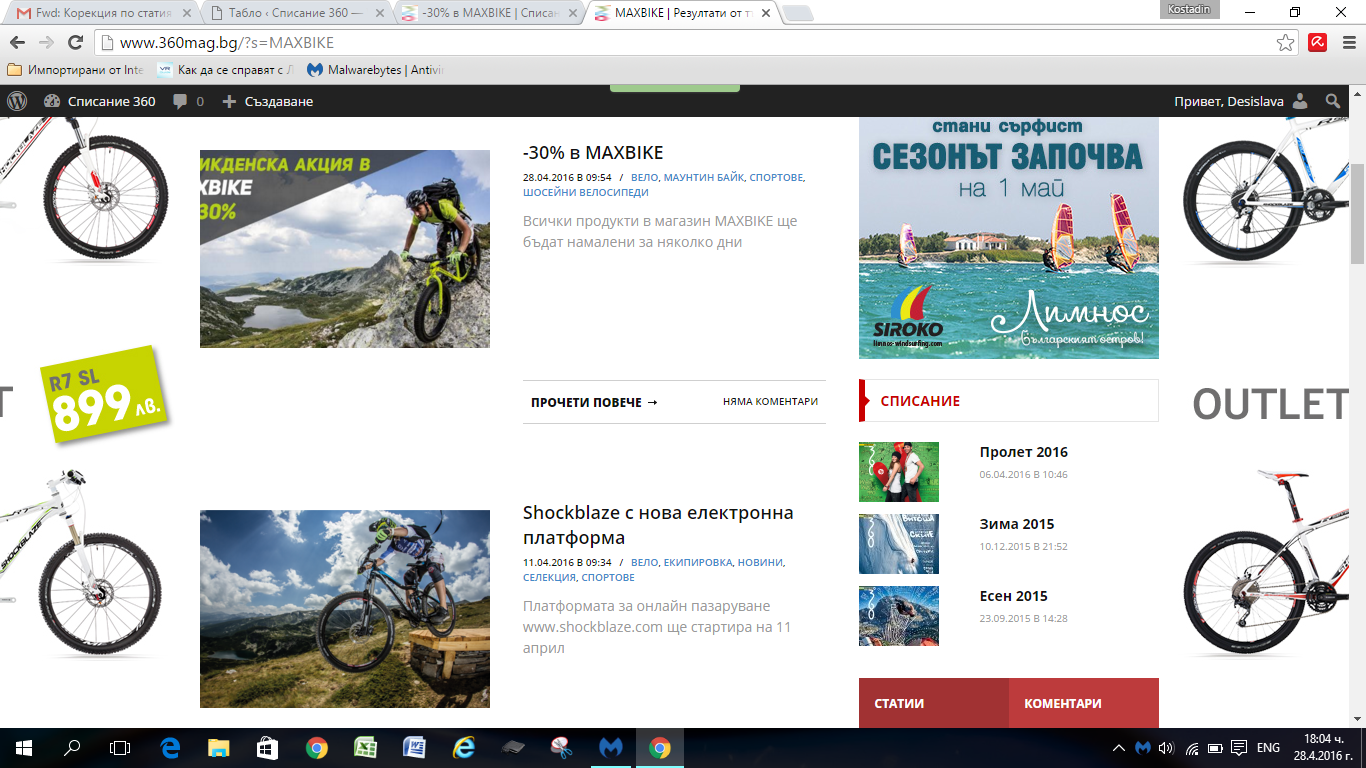Click the network icon in system tray

(1191, 747)
